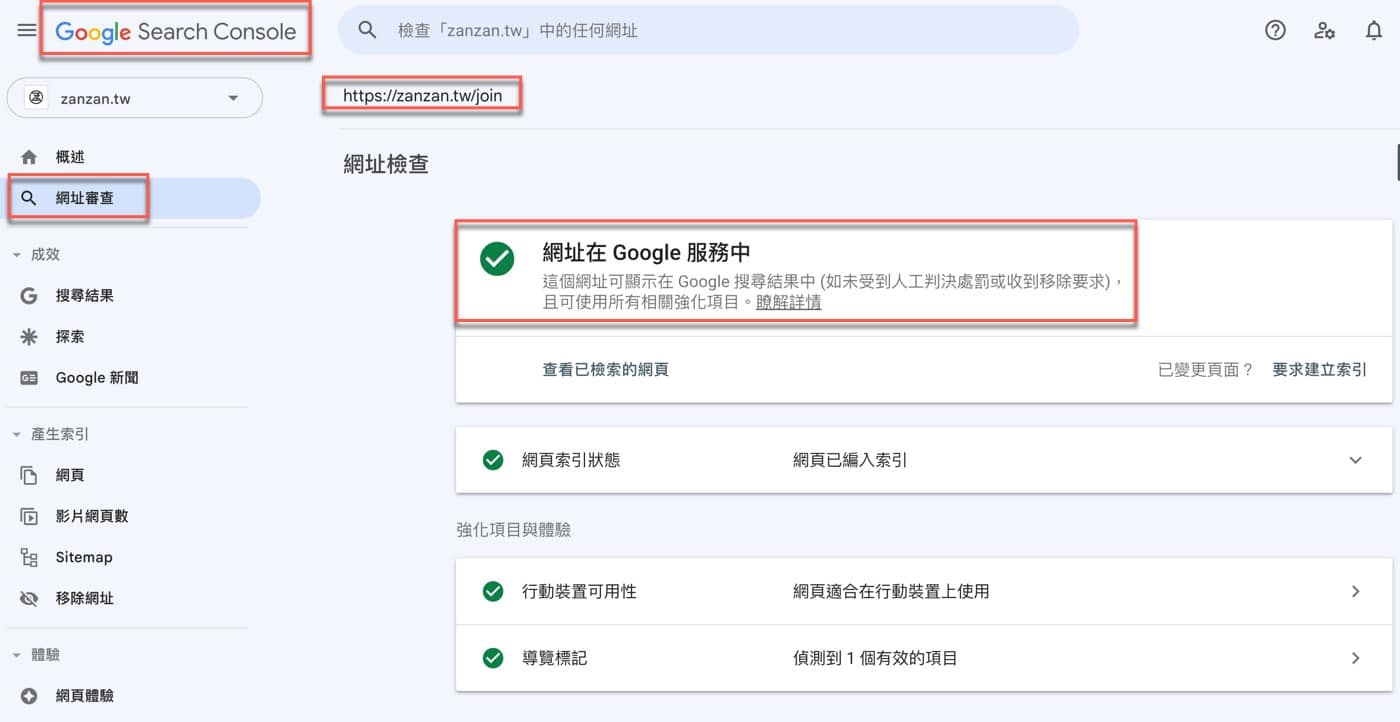The height and width of the screenshot is (722, 1400).
Task: Focus the URL inspection search field
Action: 708,30
